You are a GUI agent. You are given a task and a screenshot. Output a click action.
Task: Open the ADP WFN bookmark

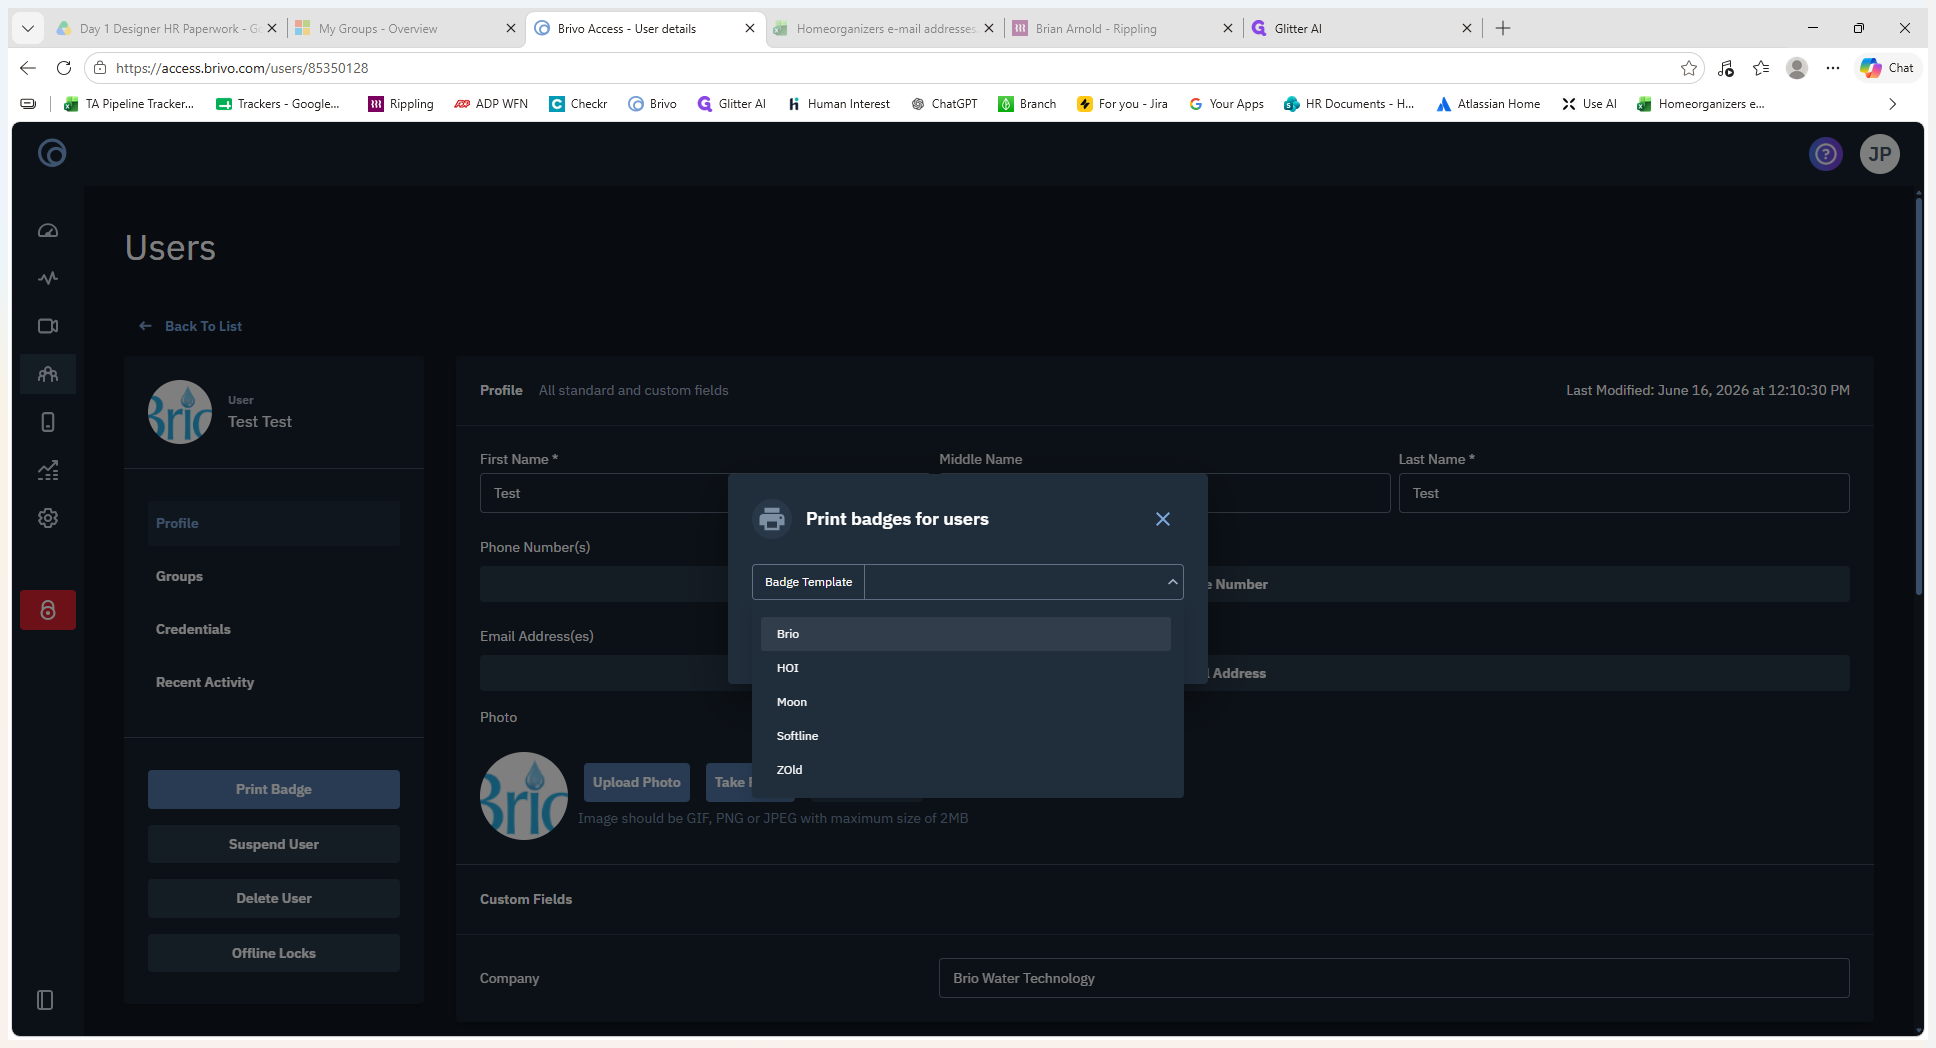[x=491, y=104]
